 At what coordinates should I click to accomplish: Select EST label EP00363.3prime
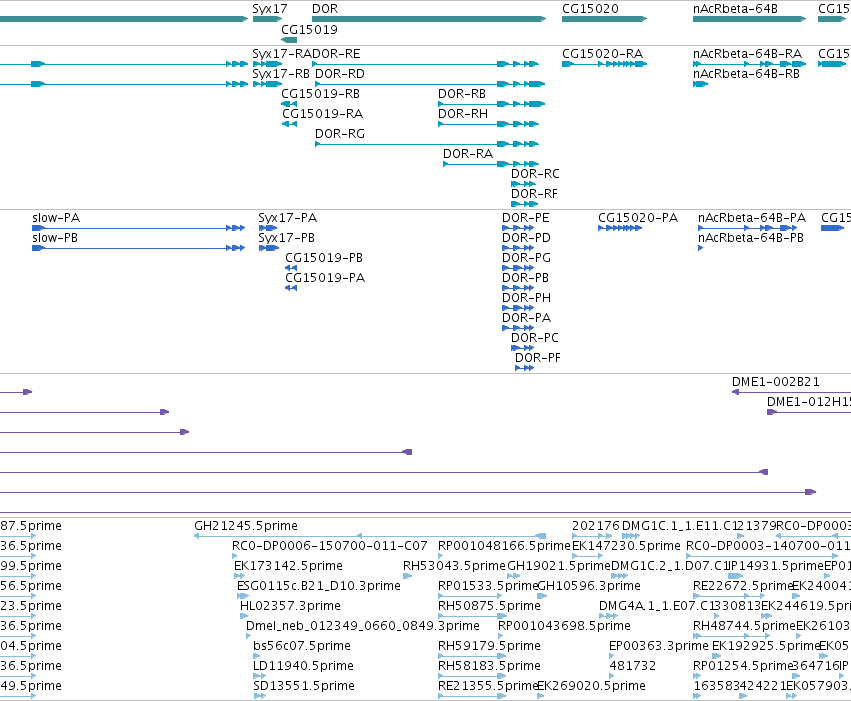tap(659, 647)
